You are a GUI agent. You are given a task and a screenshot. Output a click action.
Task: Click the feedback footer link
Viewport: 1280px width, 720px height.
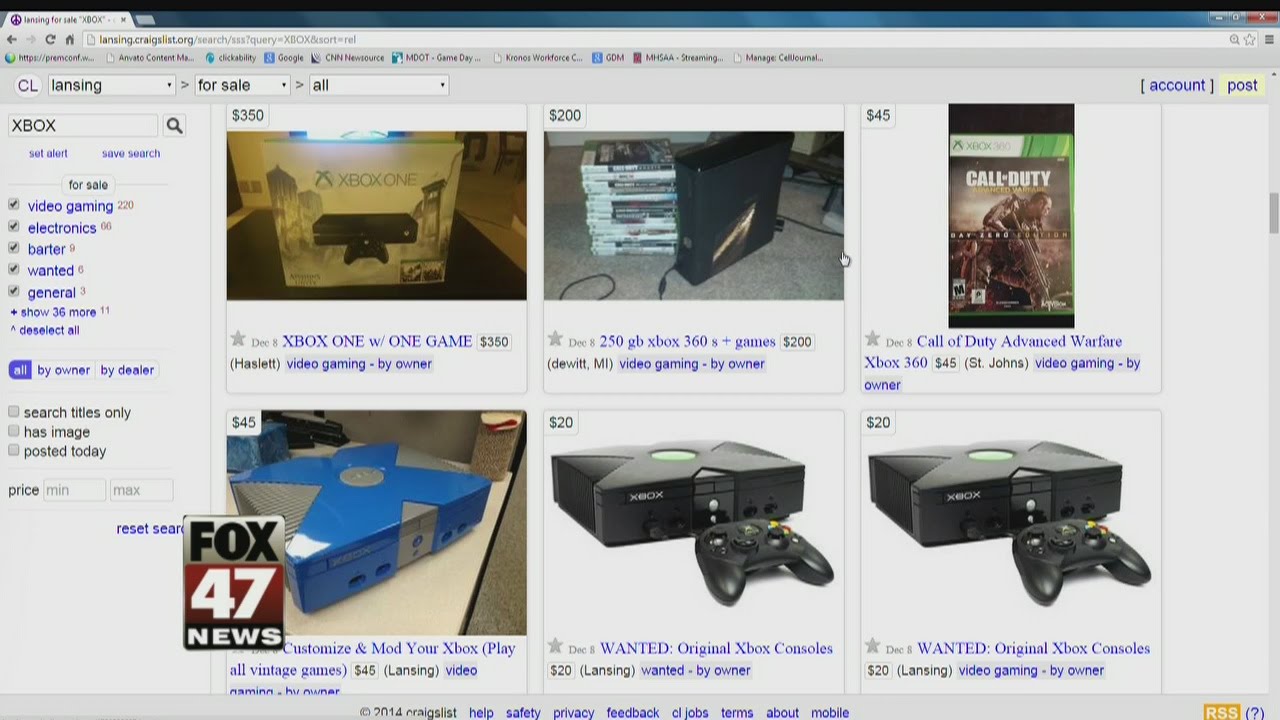632,713
